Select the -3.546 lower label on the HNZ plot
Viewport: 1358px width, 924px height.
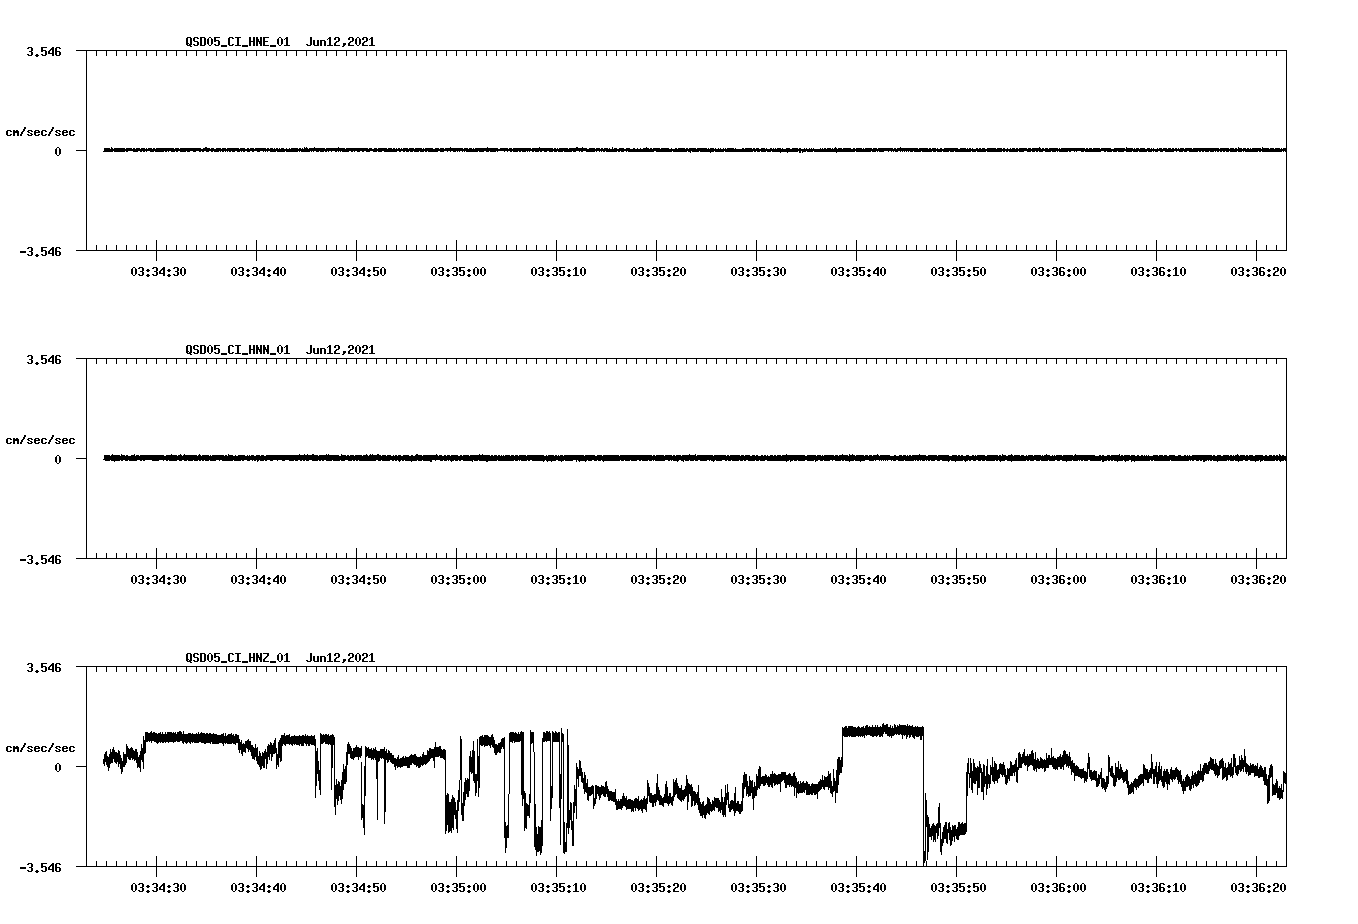40,868
